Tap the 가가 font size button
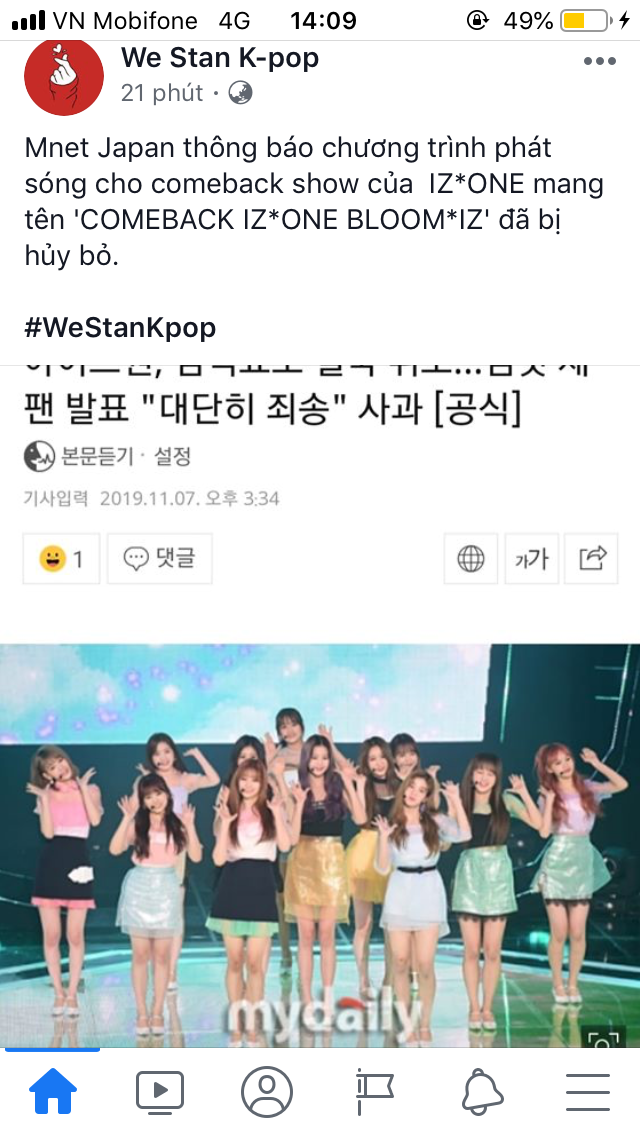 pos(531,559)
